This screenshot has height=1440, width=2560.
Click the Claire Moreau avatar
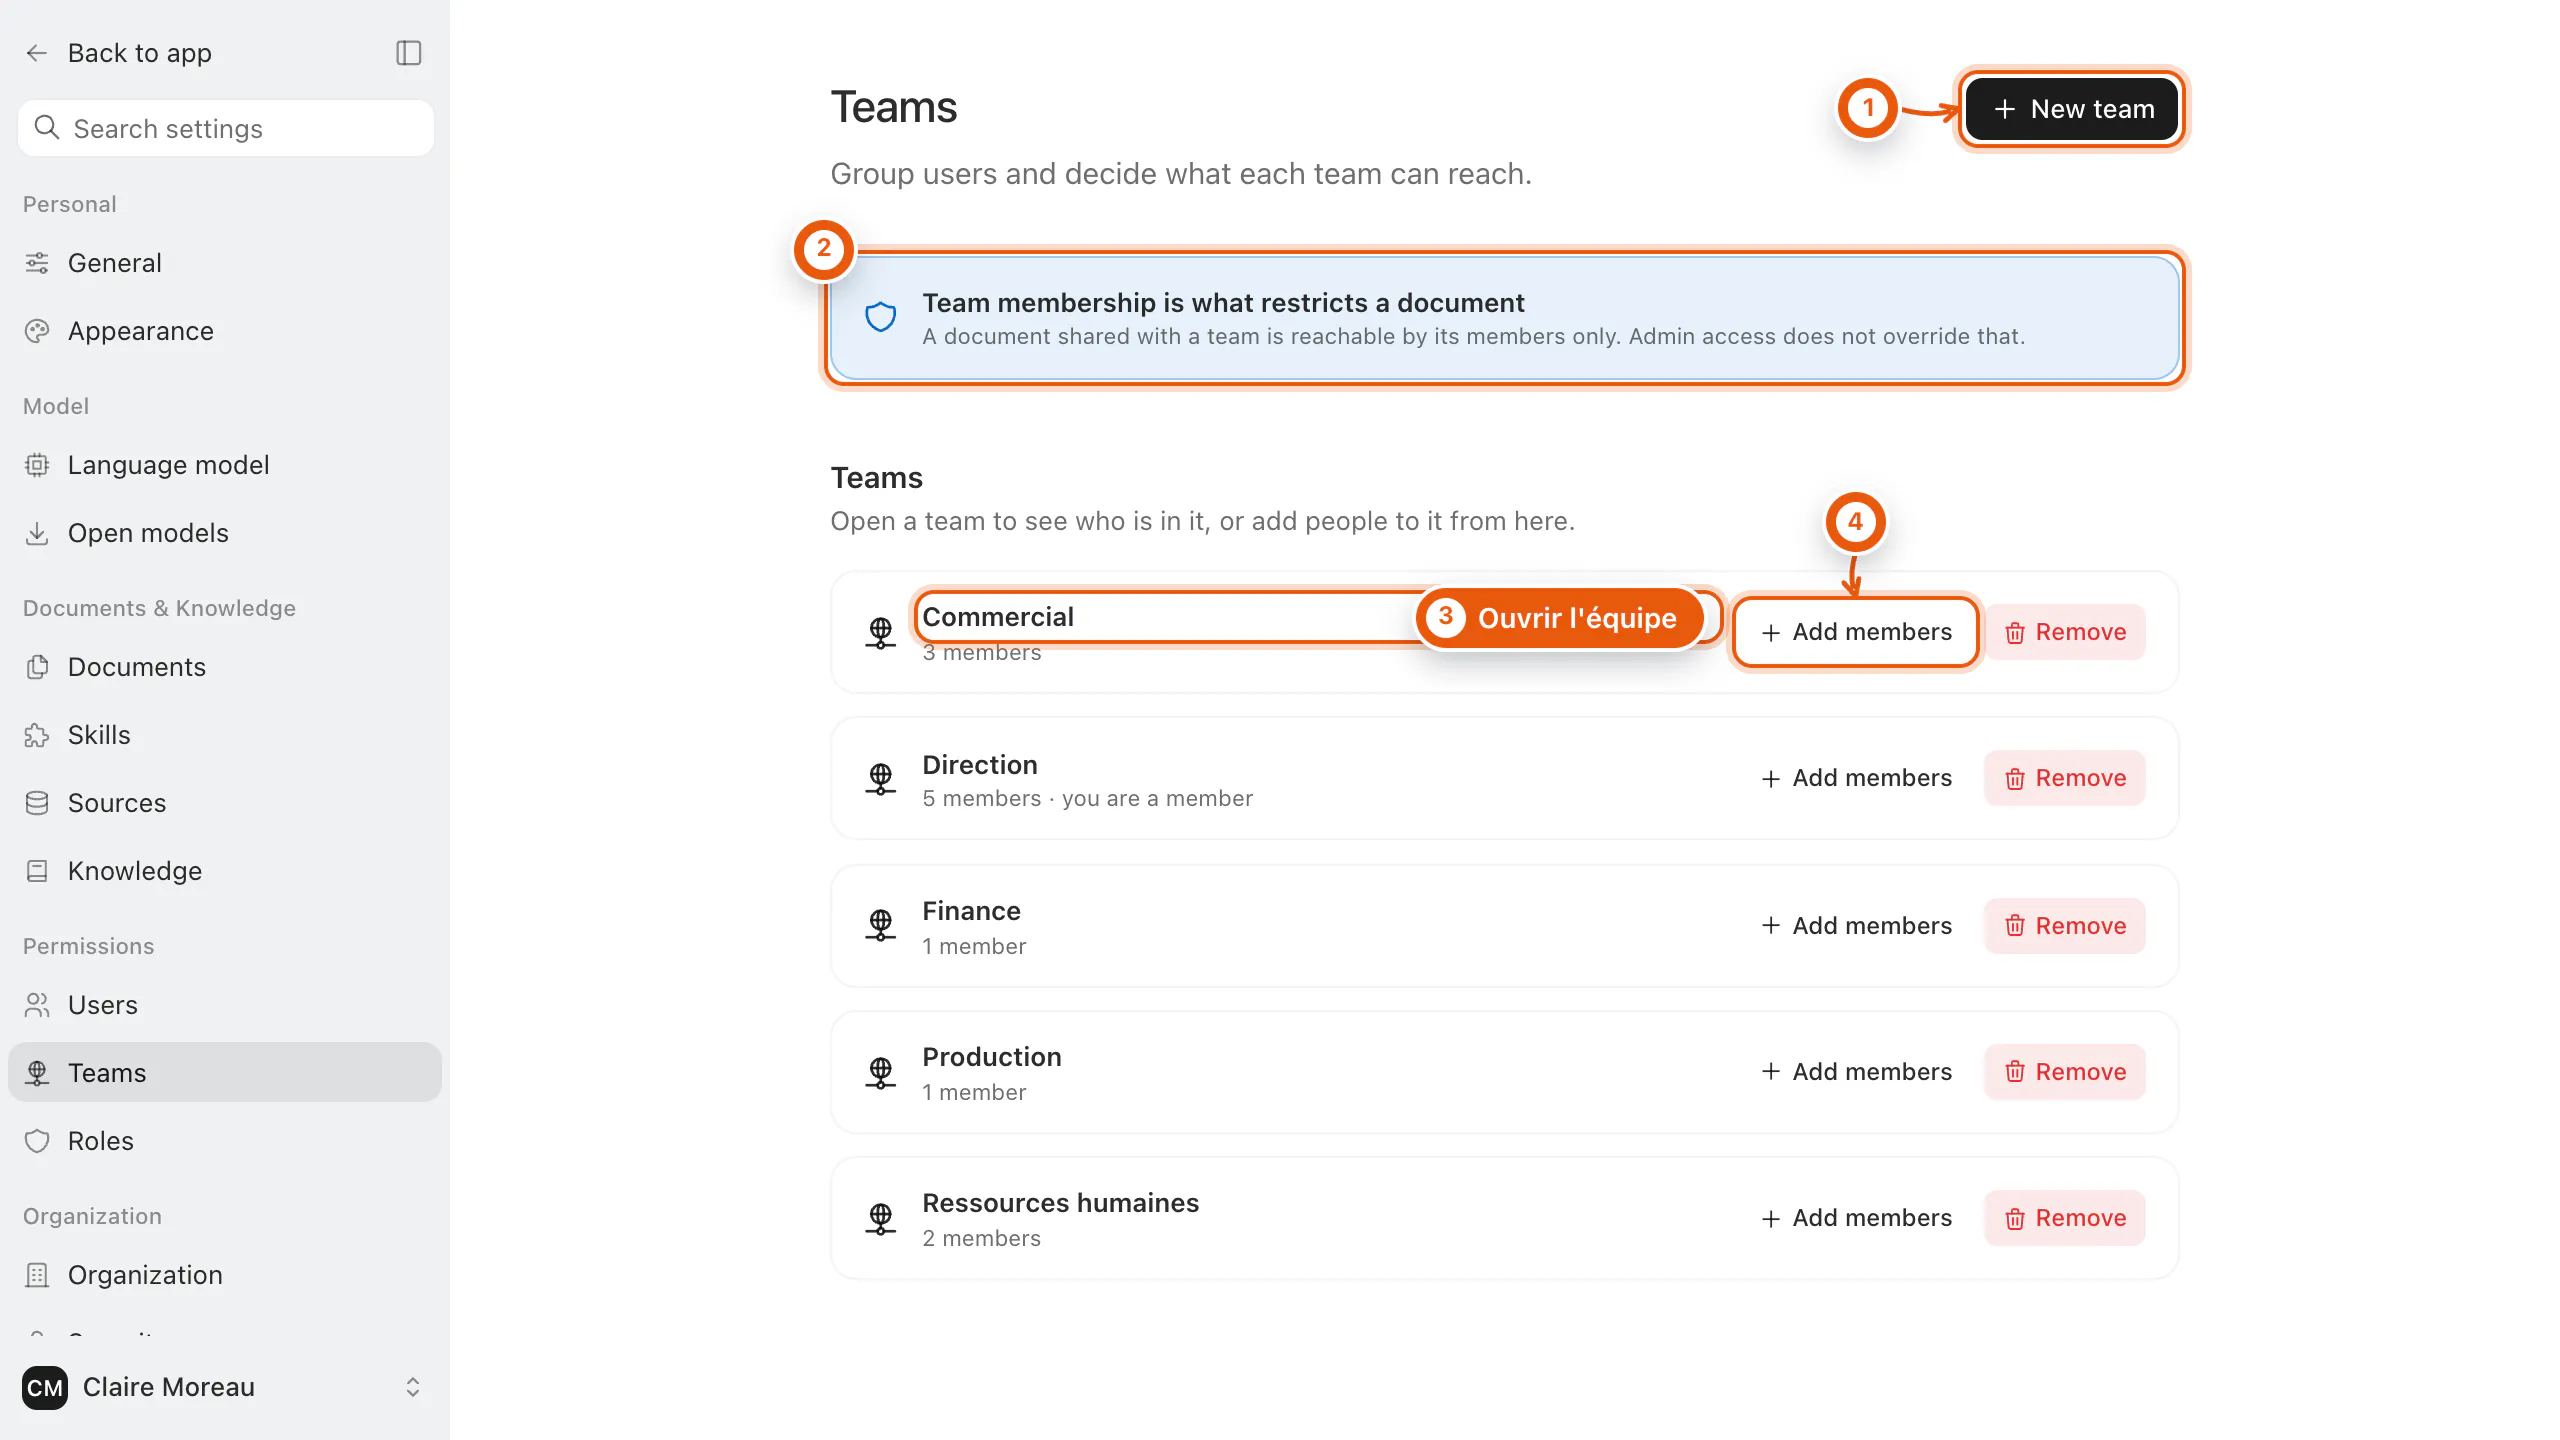click(x=45, y=1387)
